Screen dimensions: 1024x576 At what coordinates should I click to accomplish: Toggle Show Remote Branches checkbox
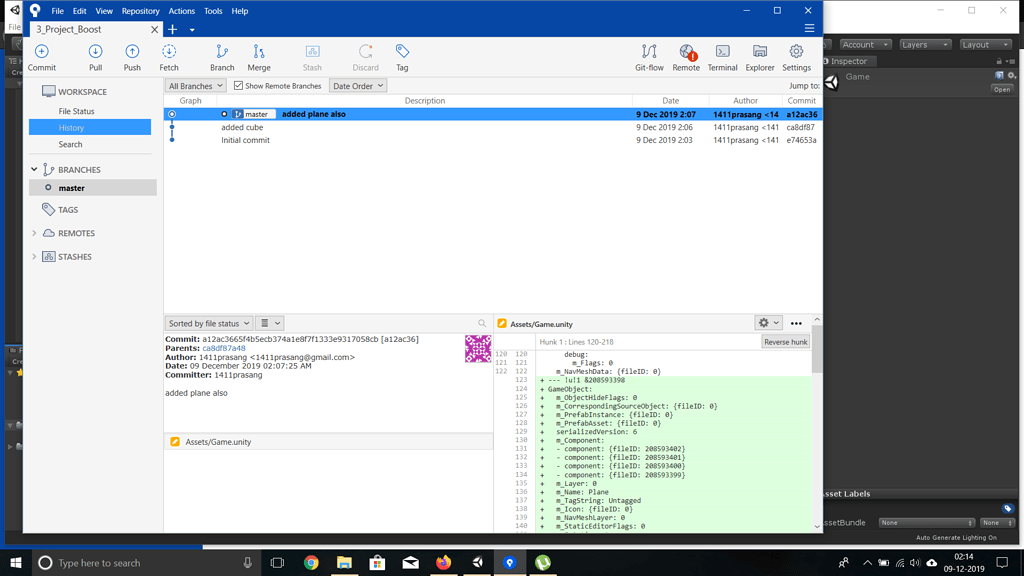click(239, 86)
